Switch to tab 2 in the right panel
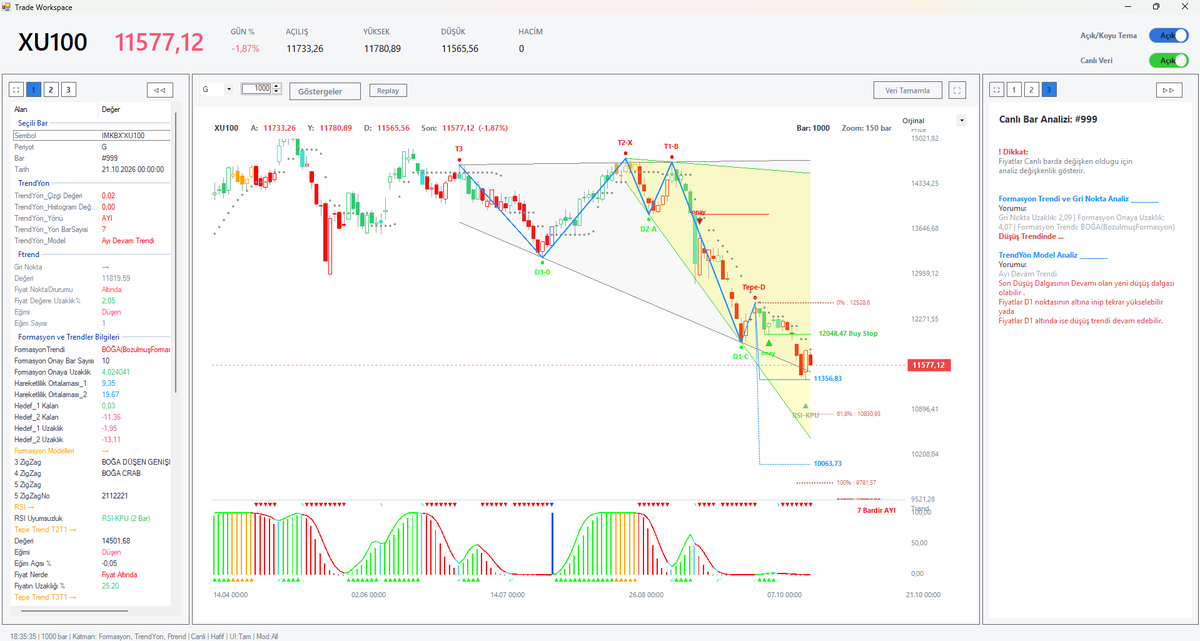This screenshot has height=641, width=1200. [1031, 90]
